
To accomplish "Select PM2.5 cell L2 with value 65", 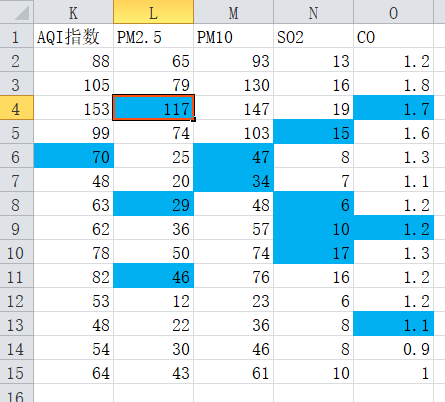I will coord(154,60).
